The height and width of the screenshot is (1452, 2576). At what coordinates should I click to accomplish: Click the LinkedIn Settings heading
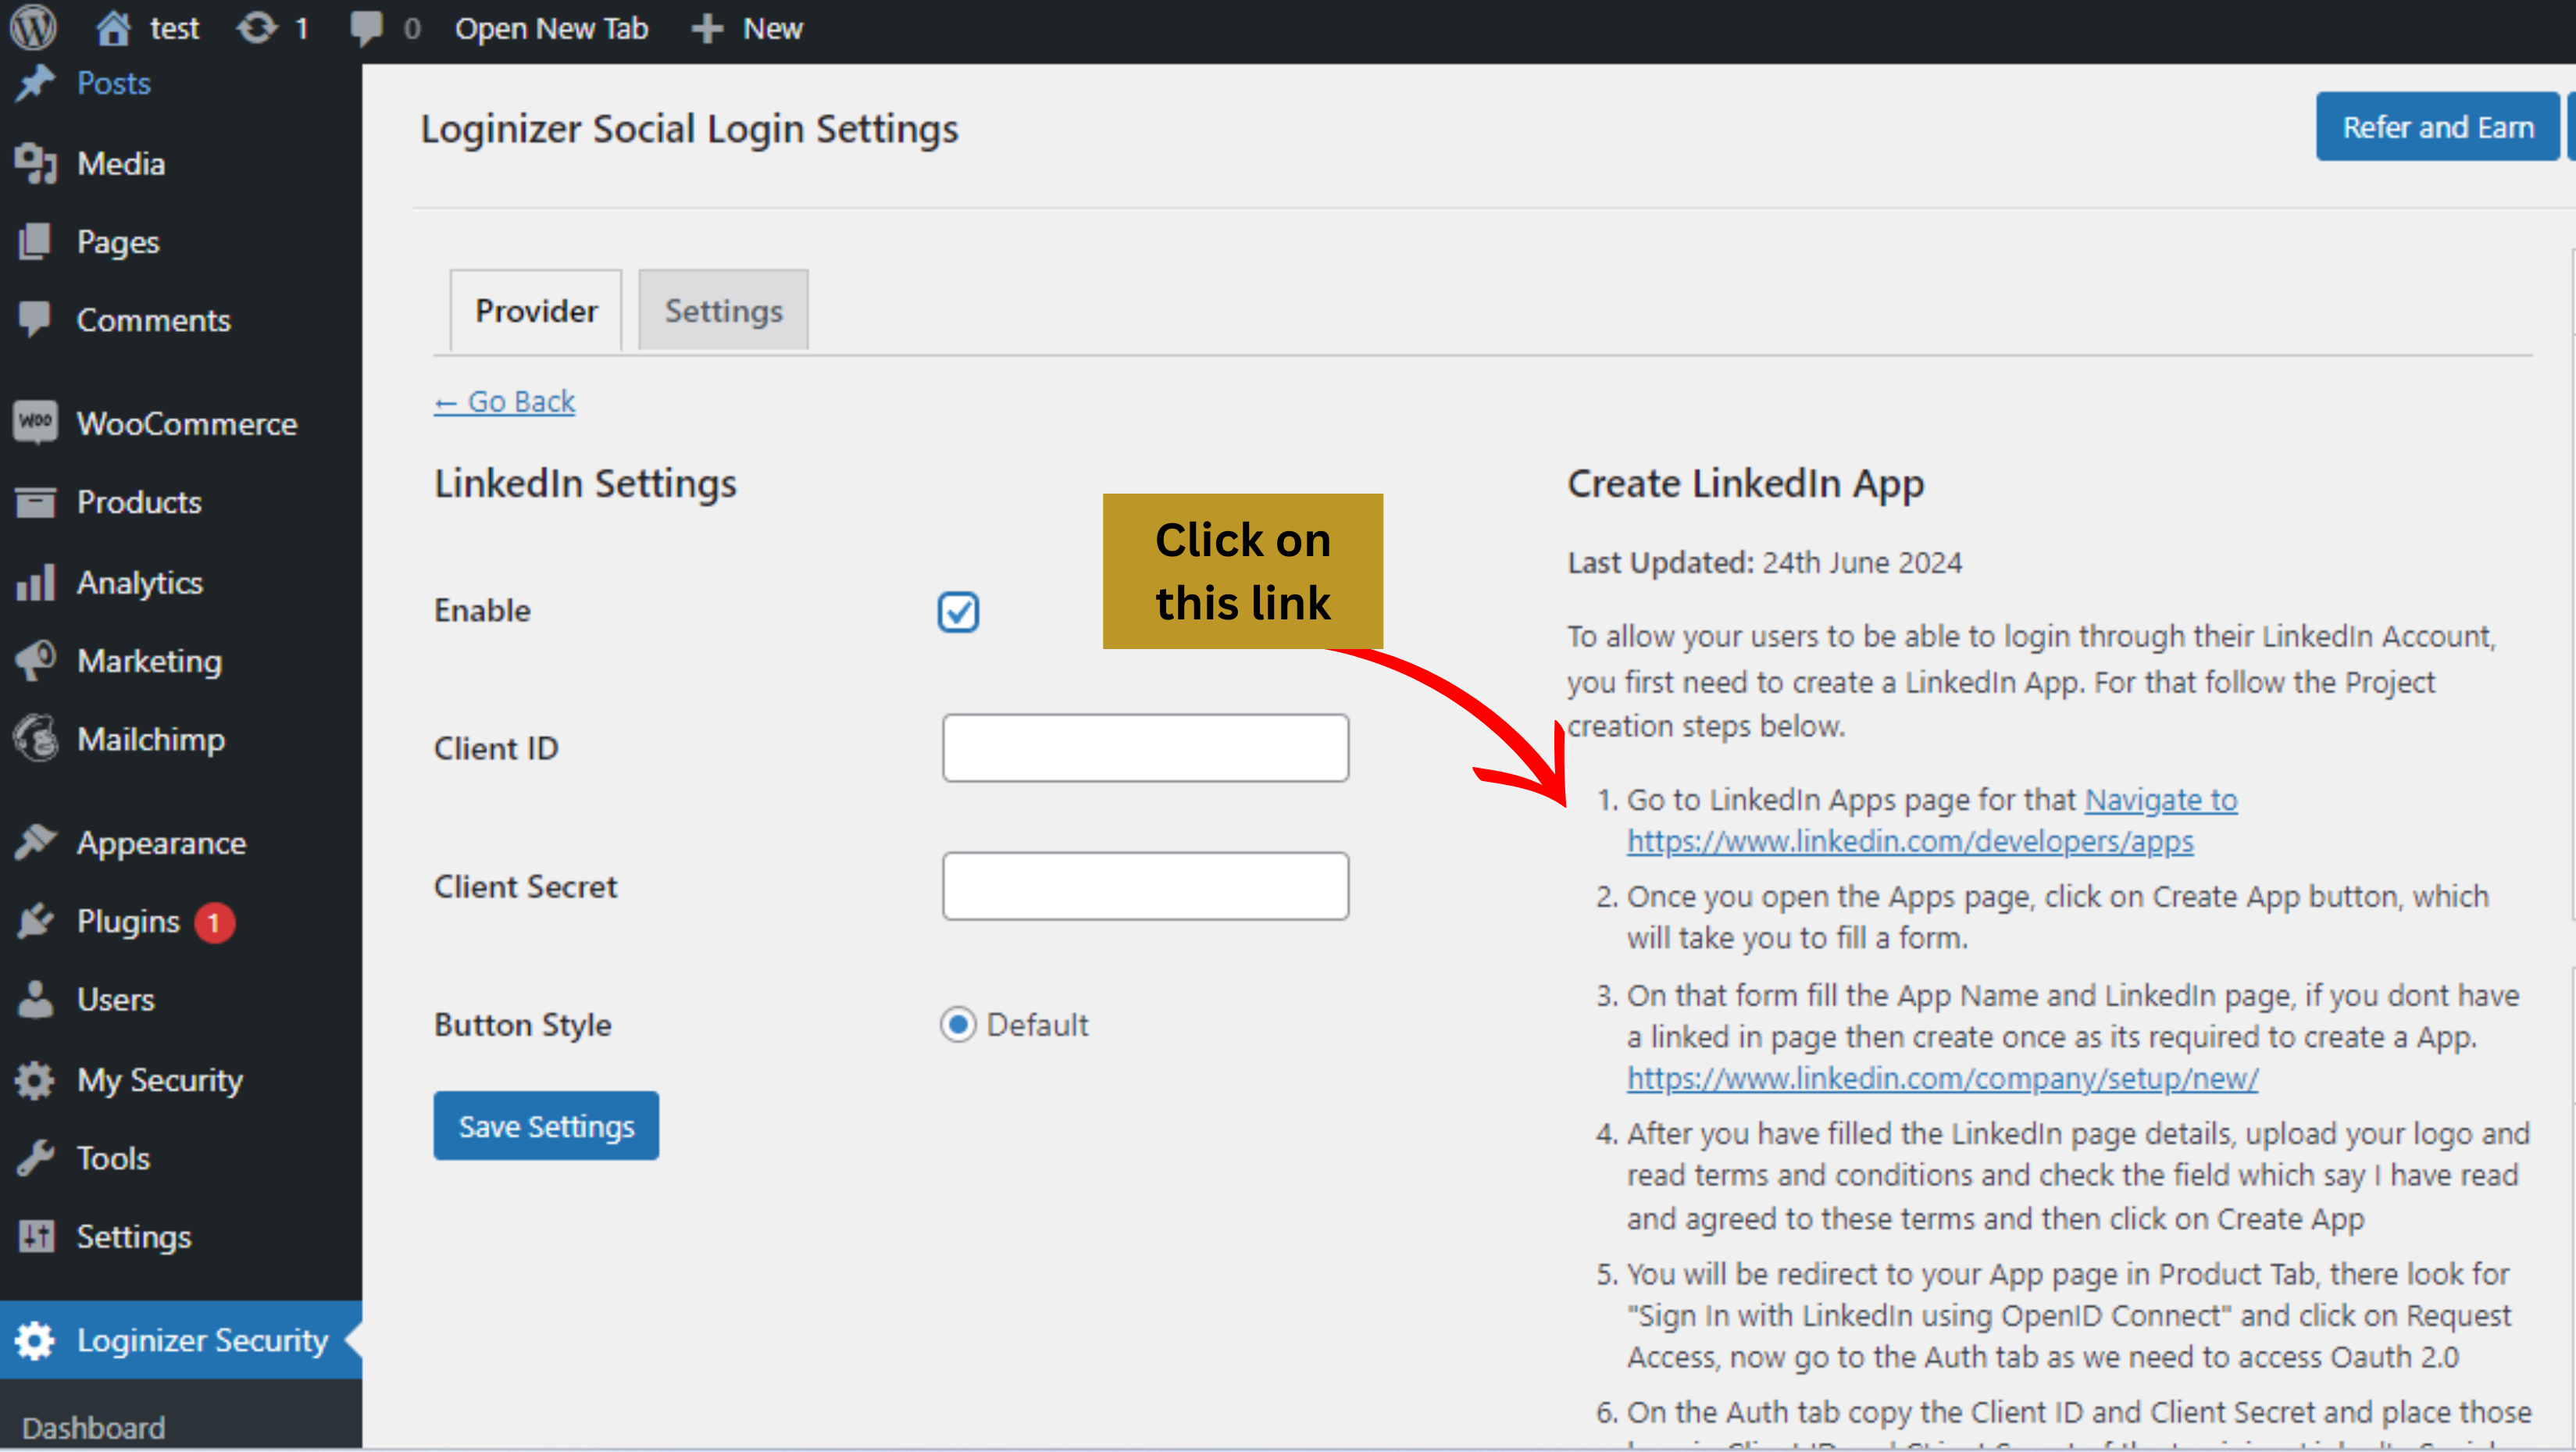585,483
